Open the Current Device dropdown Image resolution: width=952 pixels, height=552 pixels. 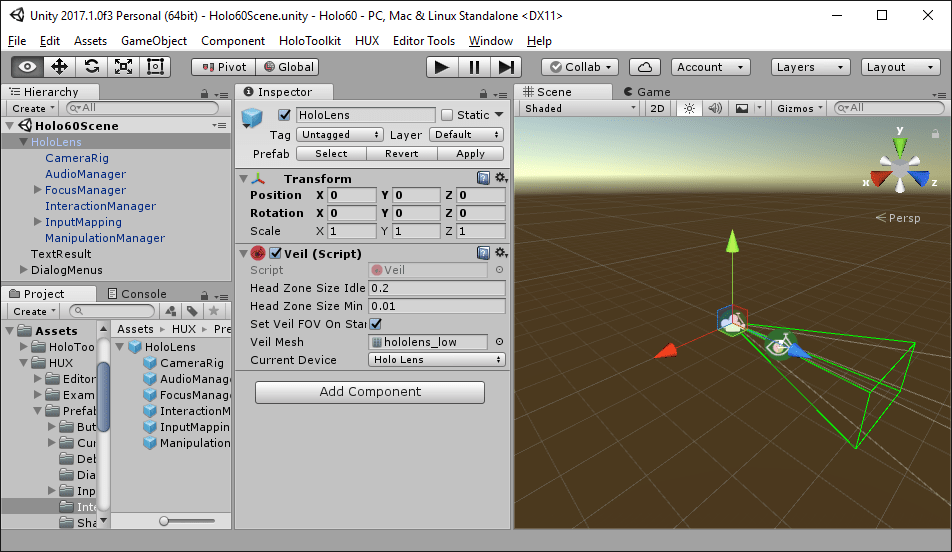tap(437, 360)
